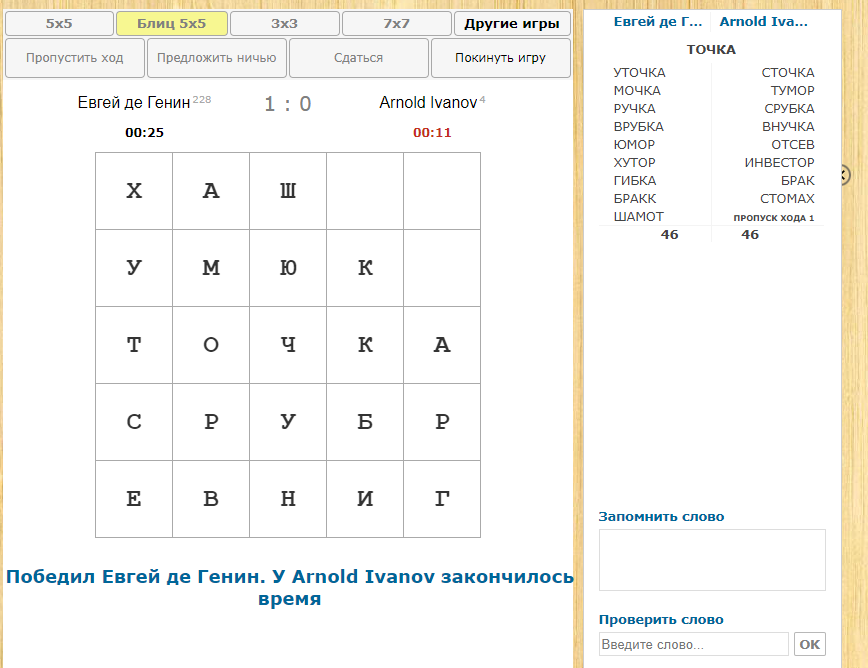
Task: Select the Ш cell on the board
Action: tap(288, 191)
